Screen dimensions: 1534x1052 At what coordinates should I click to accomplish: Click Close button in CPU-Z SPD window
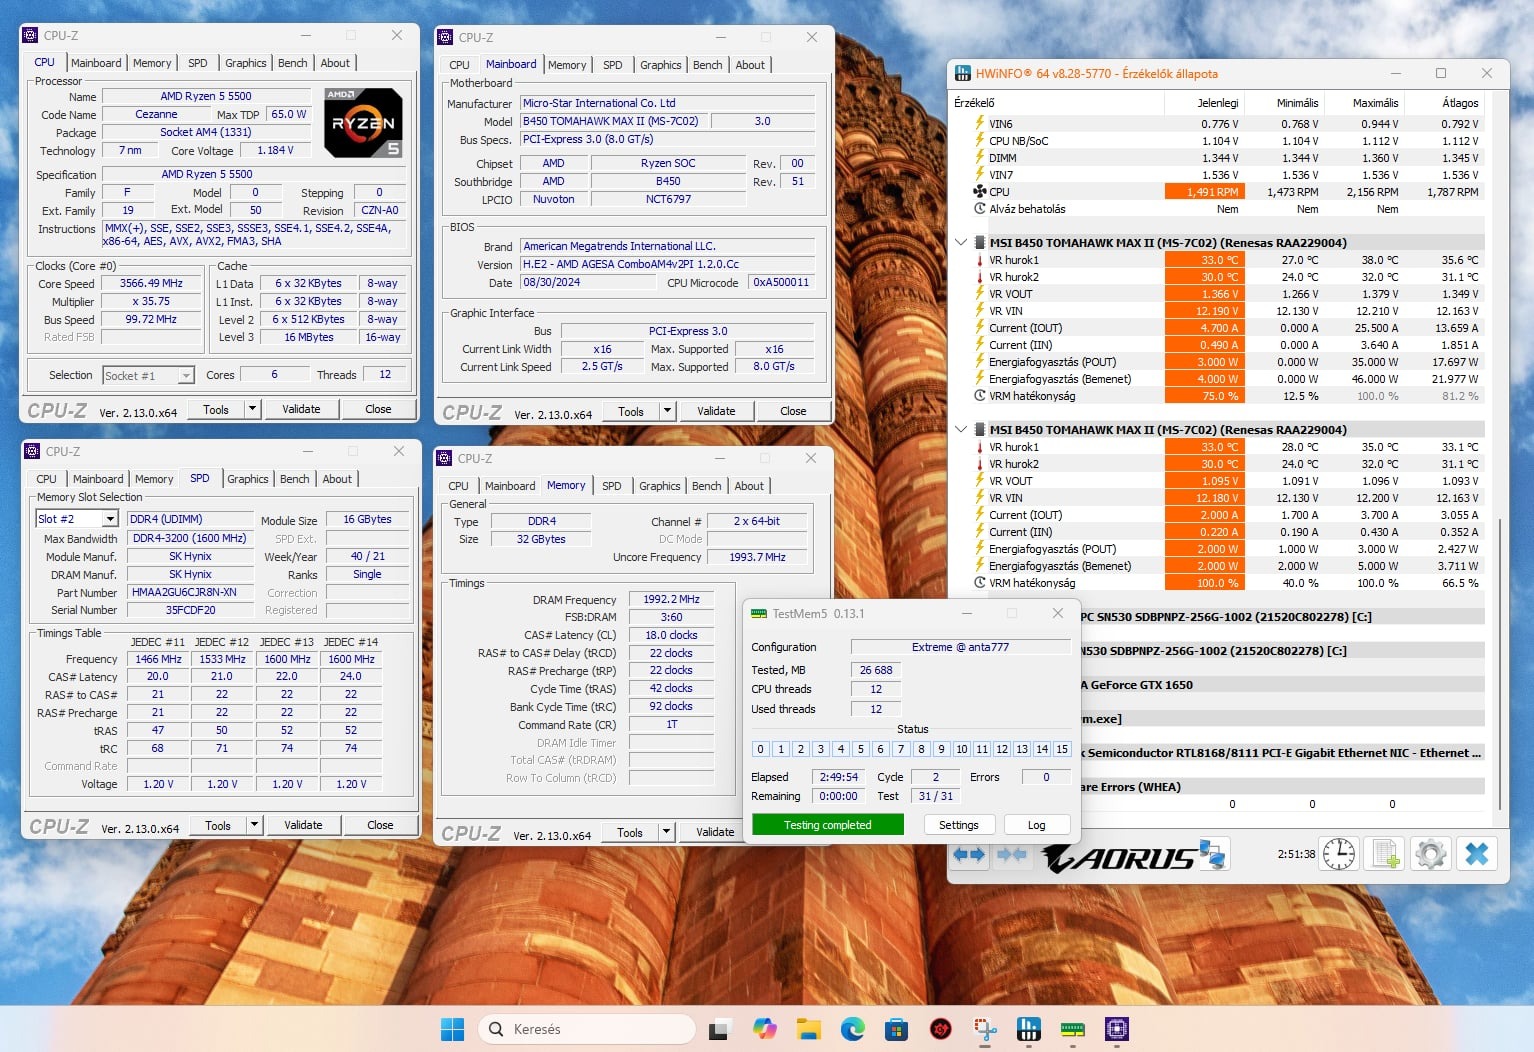click(380, 825)
